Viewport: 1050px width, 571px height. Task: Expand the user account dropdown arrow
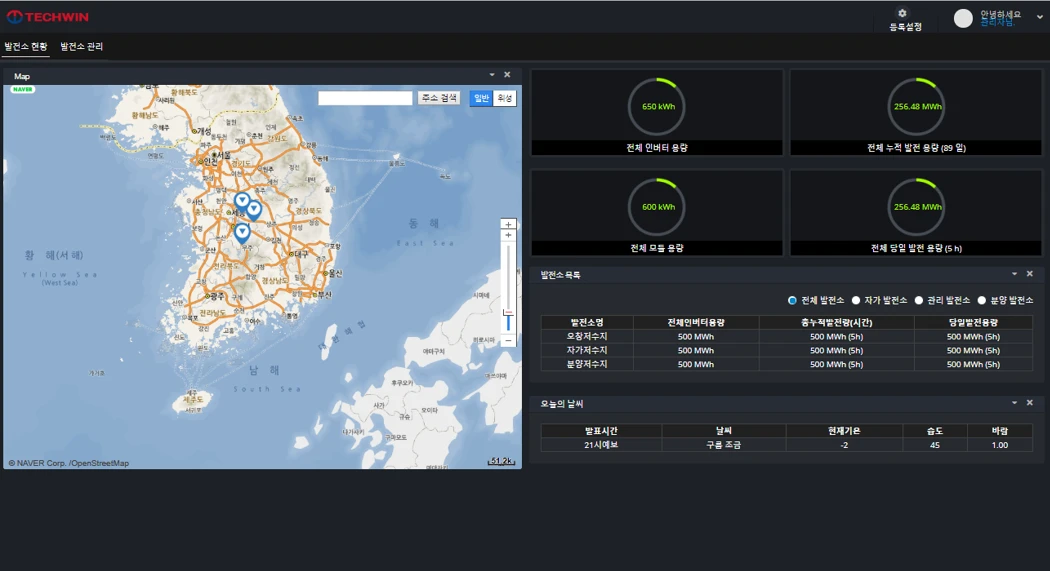1039,17
